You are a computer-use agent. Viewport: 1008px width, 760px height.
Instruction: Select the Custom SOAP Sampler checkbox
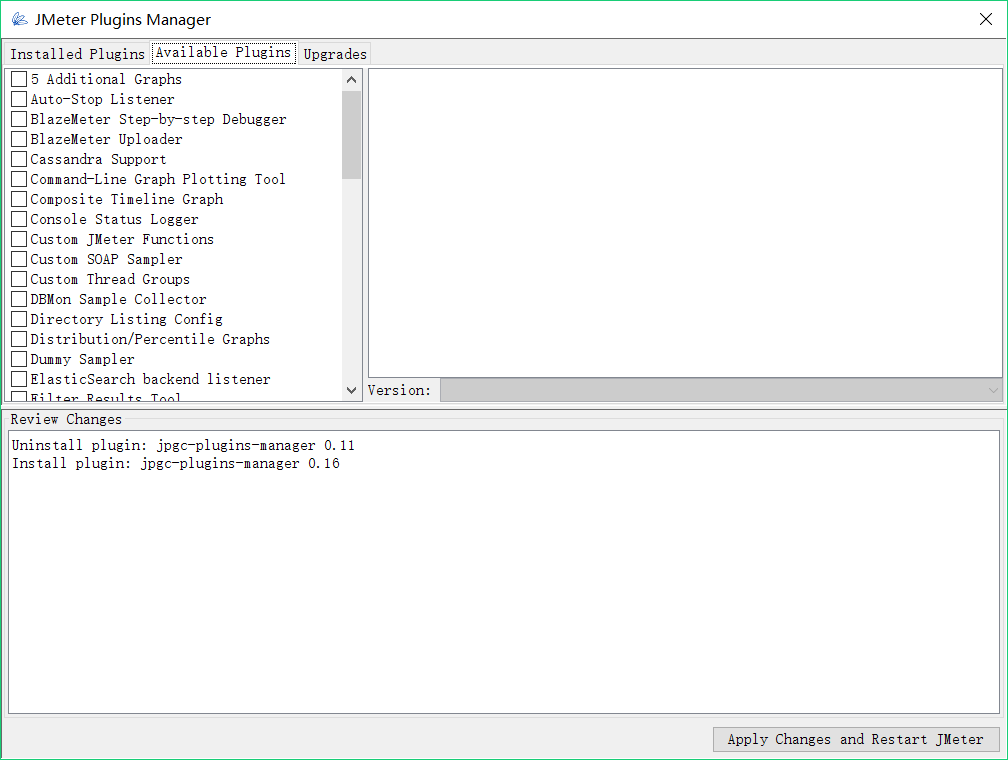click(19, 259)
